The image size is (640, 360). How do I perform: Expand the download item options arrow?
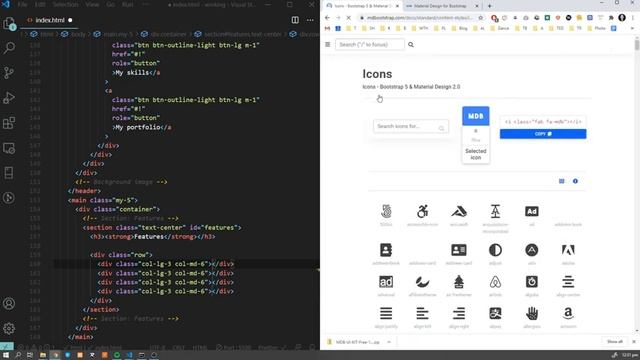coord(389,342)
